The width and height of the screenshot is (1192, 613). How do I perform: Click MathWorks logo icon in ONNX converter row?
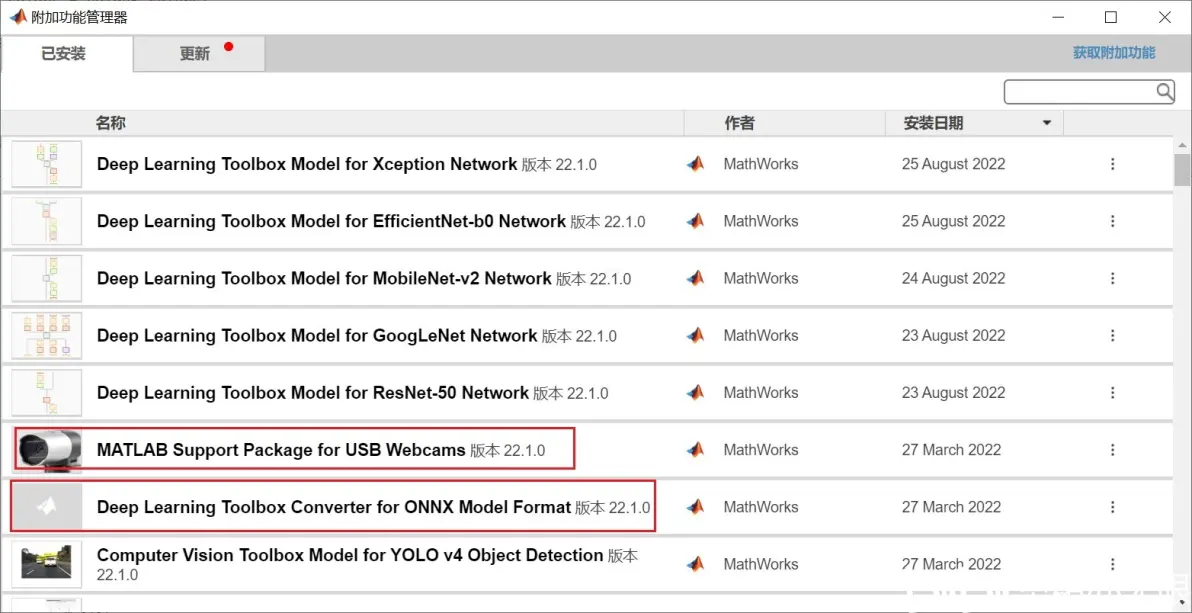pos(696,507)
